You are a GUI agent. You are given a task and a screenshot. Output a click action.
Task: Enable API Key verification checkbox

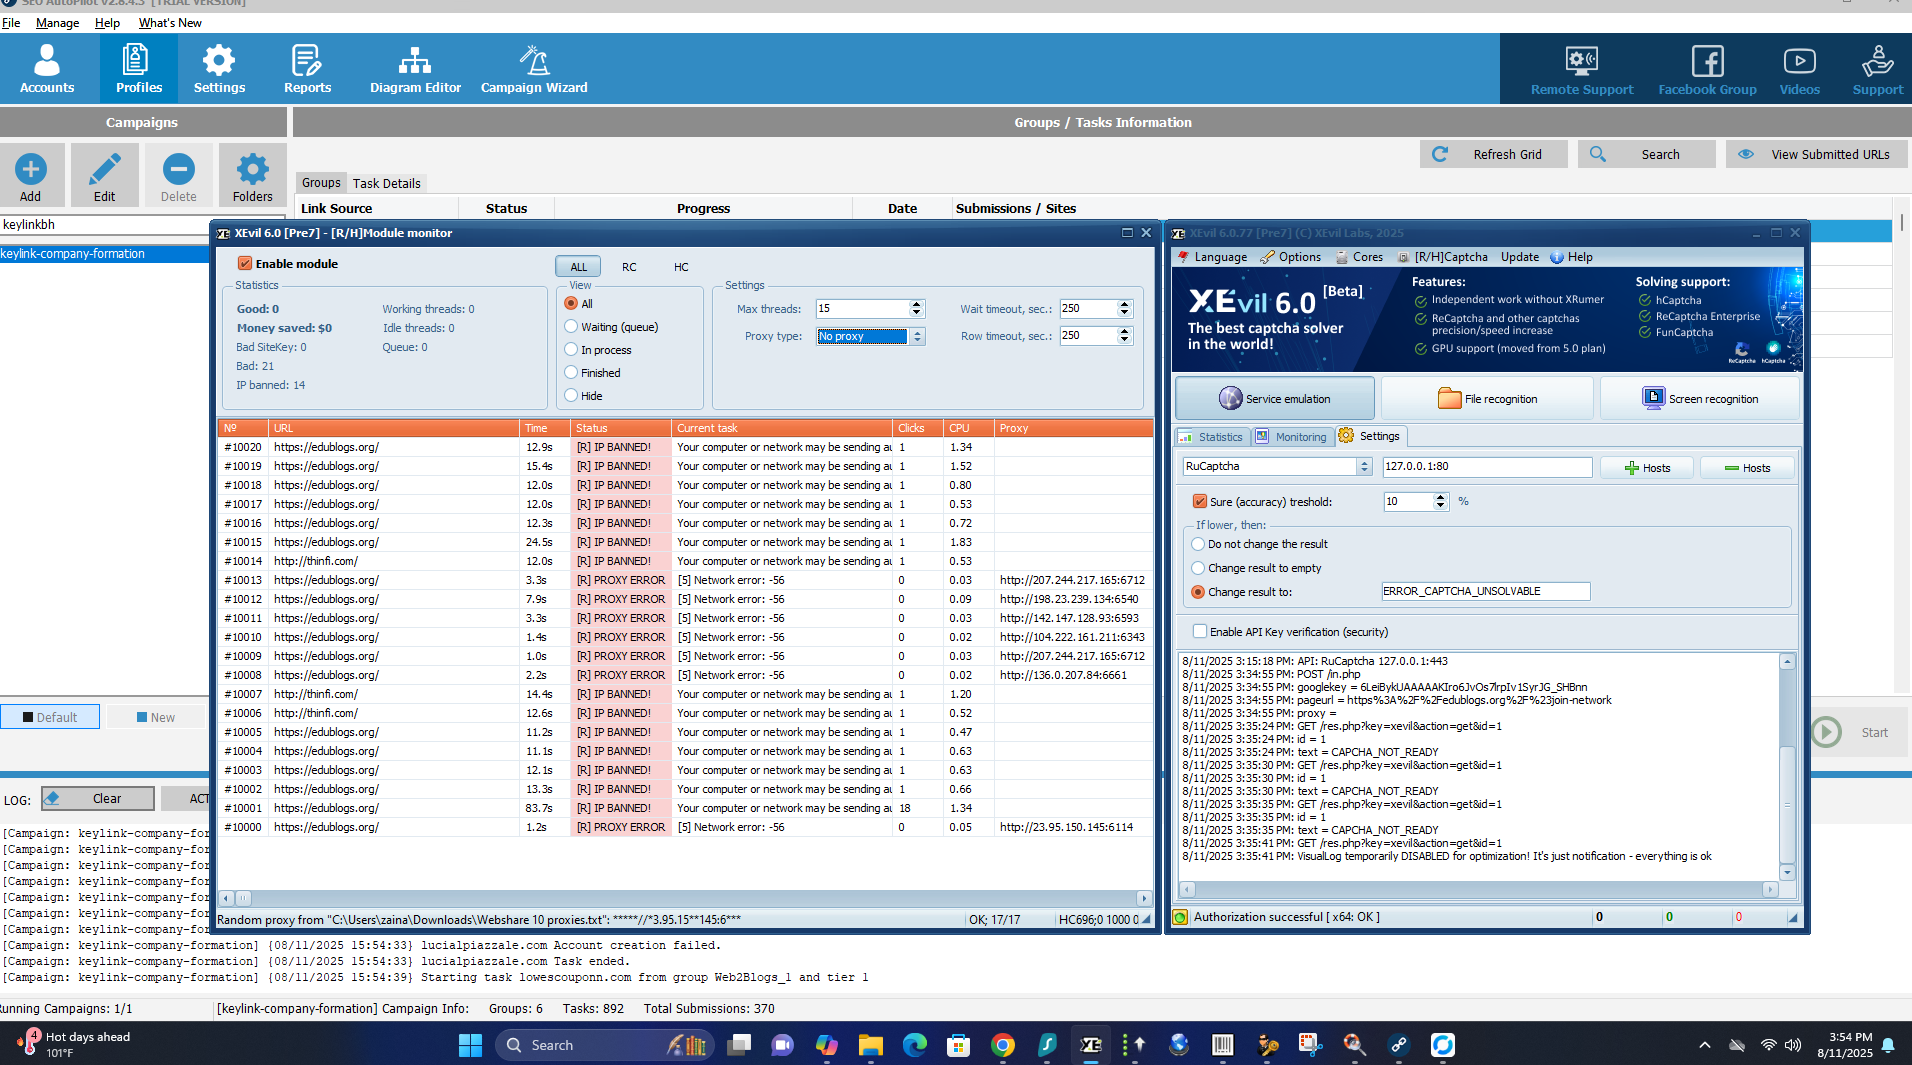(1199, 632)
